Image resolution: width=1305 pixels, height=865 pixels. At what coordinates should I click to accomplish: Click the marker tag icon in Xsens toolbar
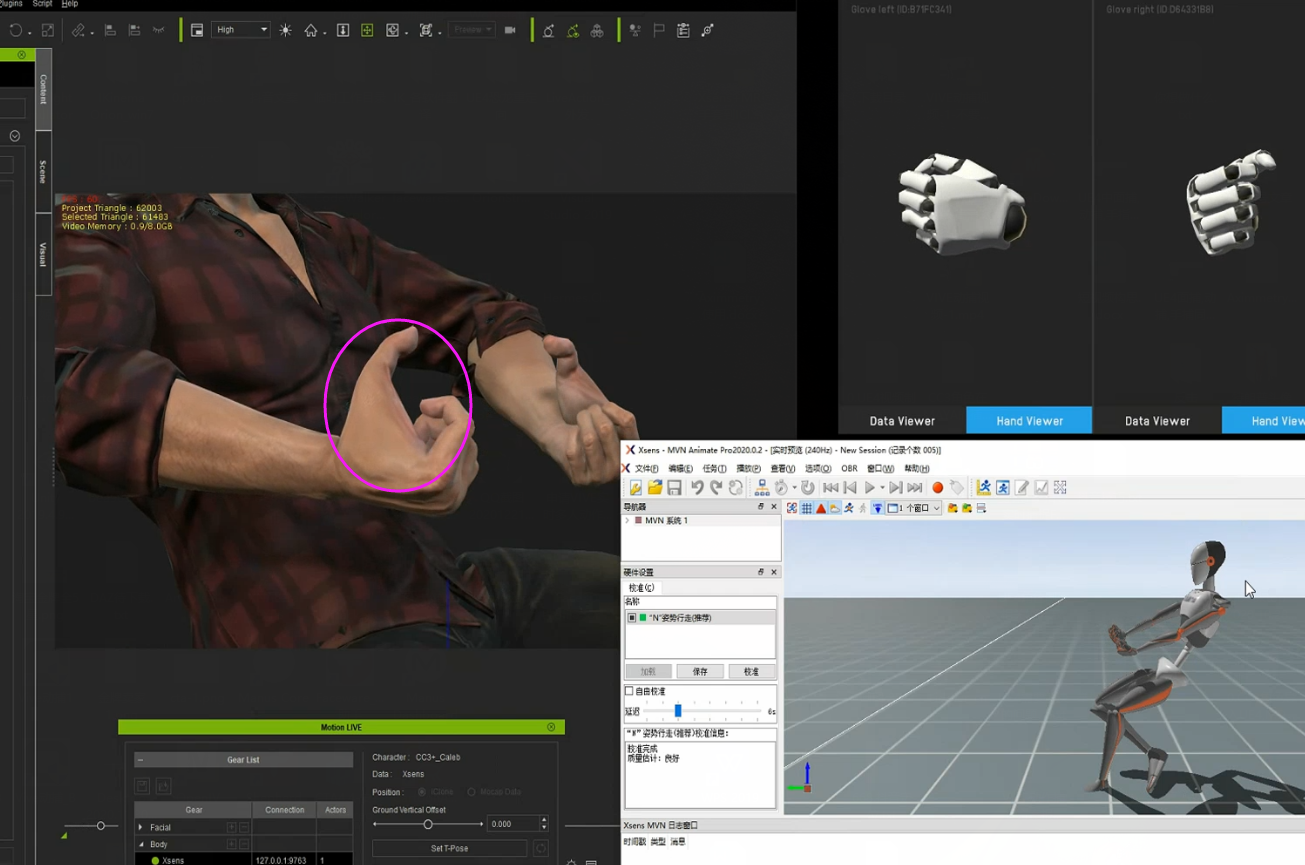(957, 488)
